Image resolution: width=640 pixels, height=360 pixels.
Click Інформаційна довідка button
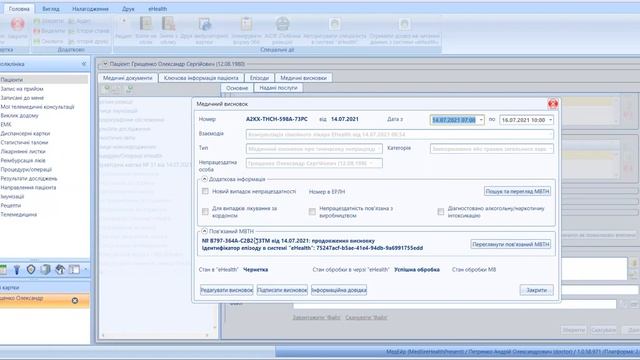[339, 290]
